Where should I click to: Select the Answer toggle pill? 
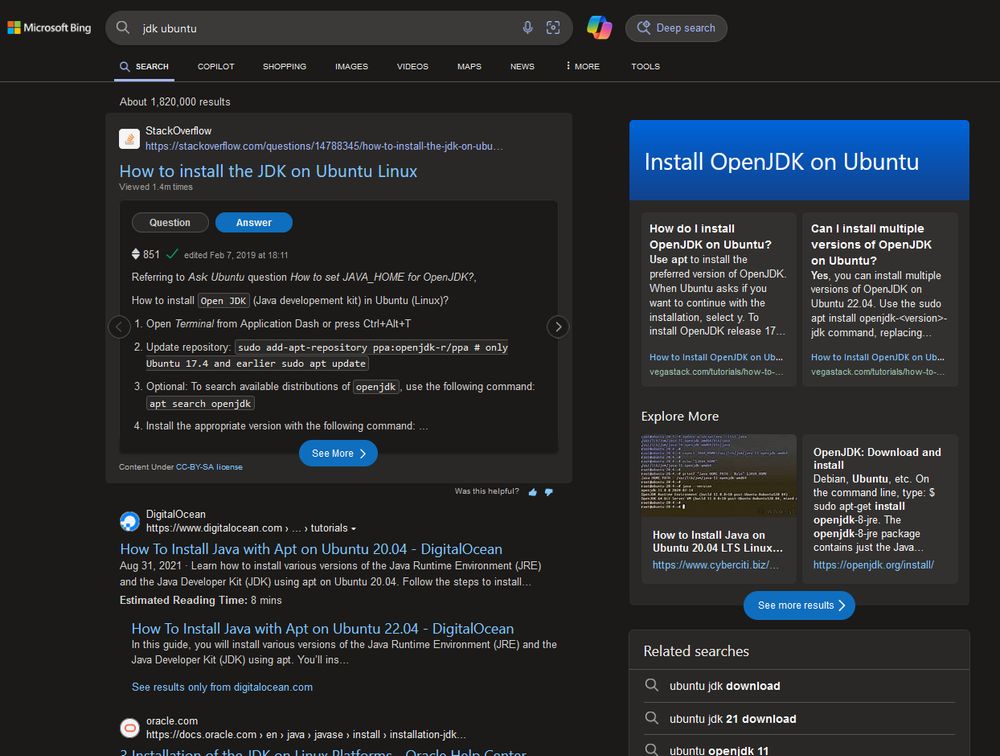pos(254,223)
